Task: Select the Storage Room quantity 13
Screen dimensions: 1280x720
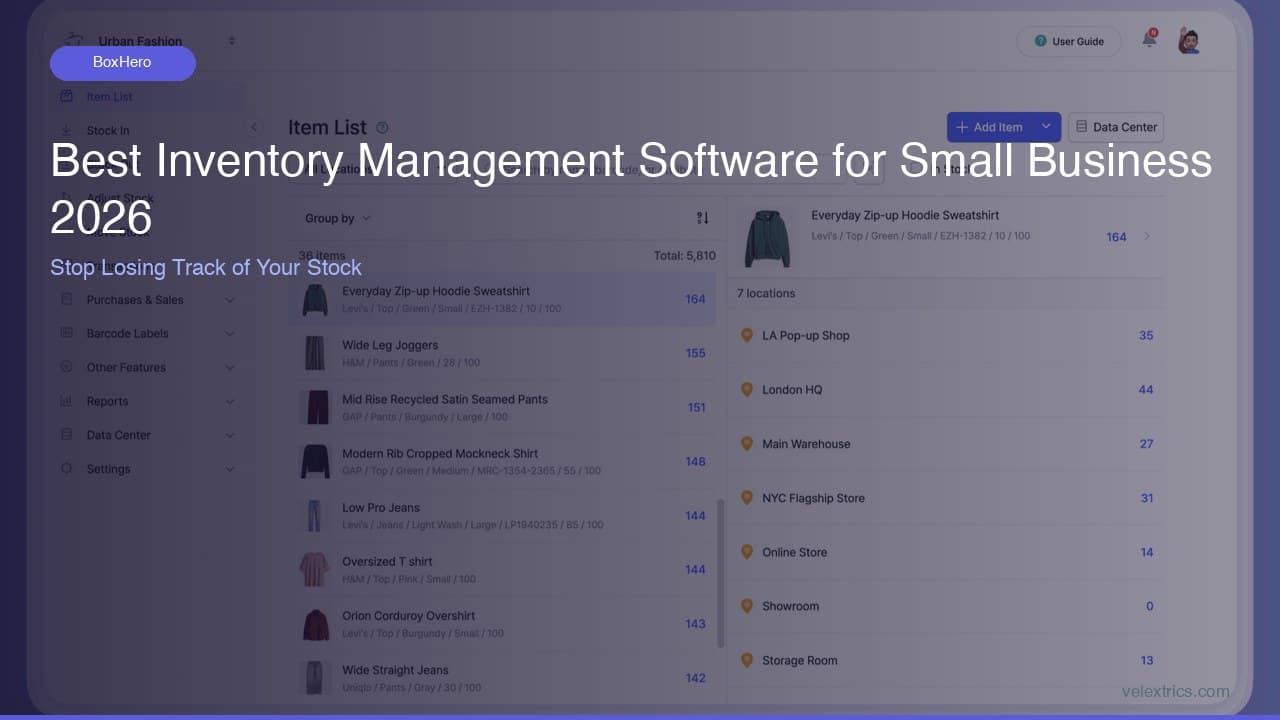Action: (x=1147, y=660)
